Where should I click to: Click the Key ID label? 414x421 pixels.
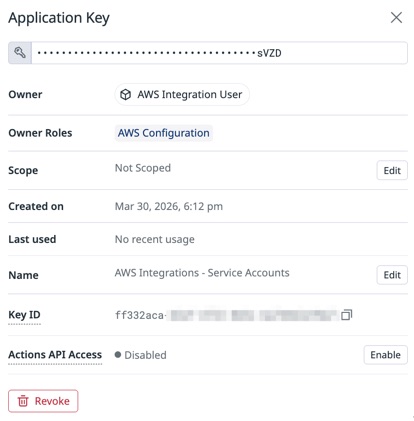[24, 315]
